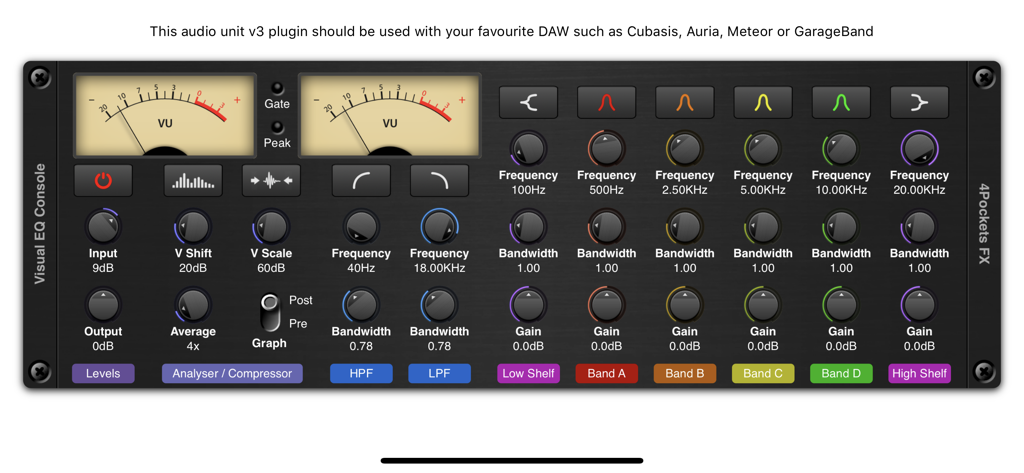Click the Band D Gain knob
The image size is (1024, 473).
841,305
